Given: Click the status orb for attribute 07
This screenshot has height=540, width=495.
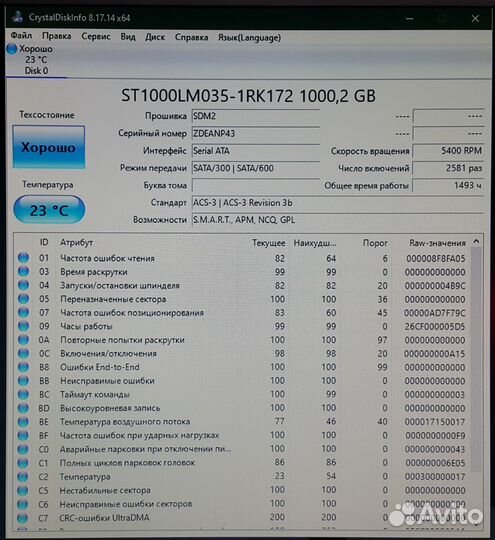Looking at the screenshot, I should click(23, 312).
